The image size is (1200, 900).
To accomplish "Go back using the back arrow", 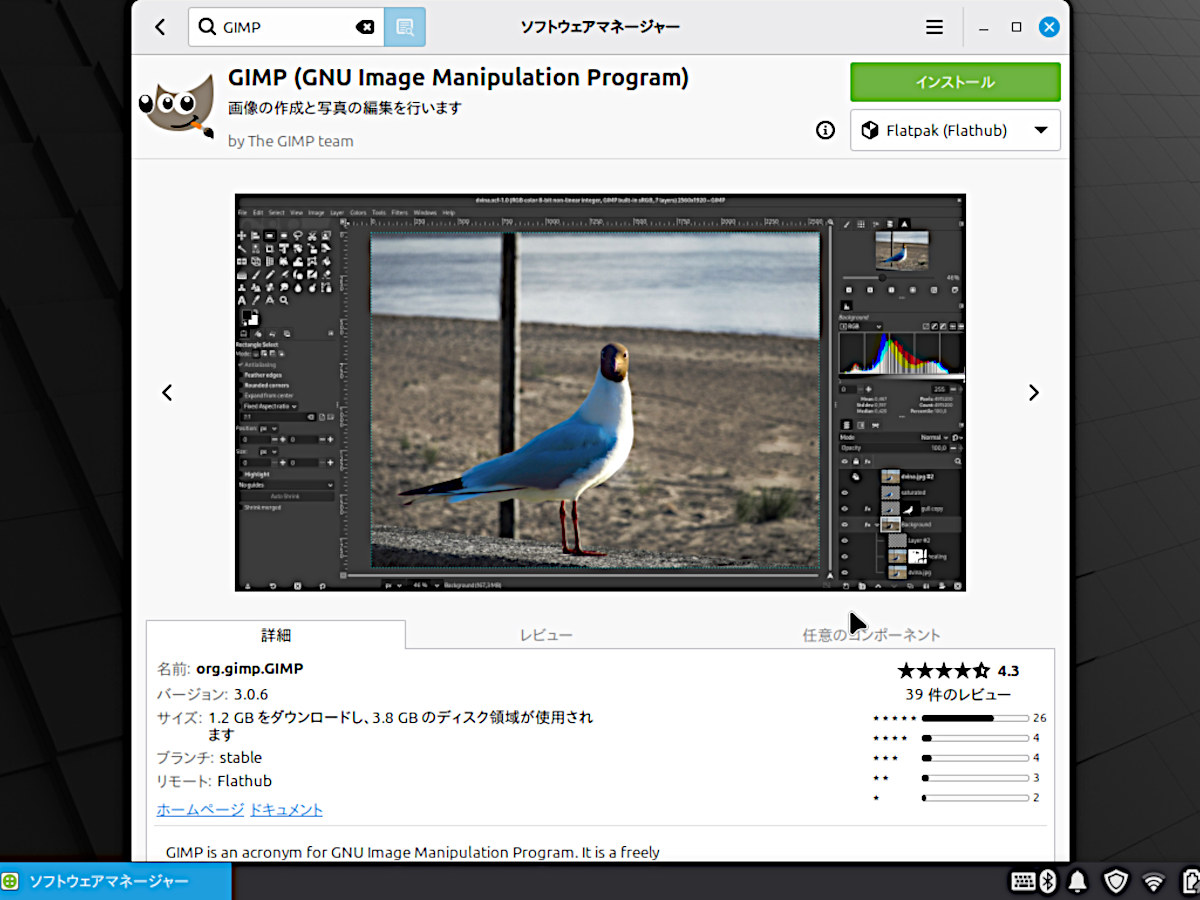I will [x=160, y=28].
